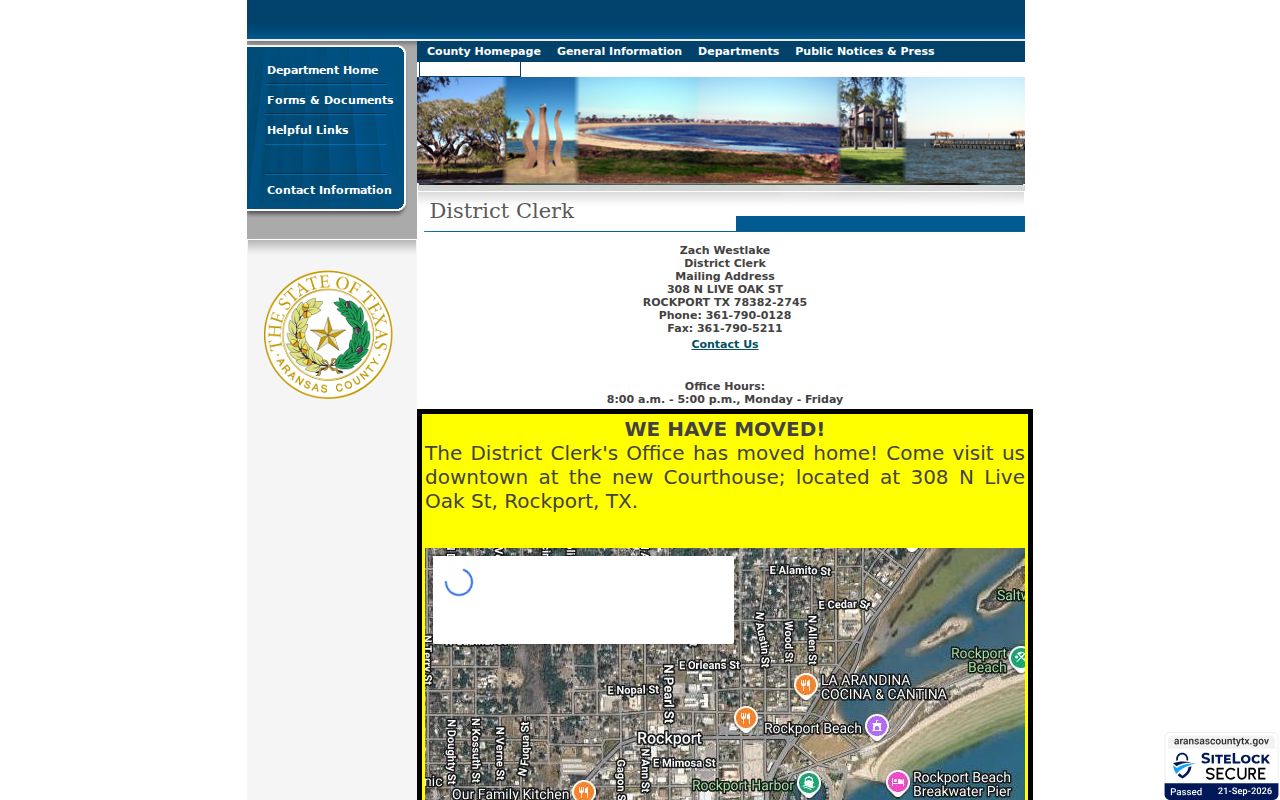Screen dimensions: 1280x800
Task: Click the Rockport Harbor green marker
Action: pos(809,783)
